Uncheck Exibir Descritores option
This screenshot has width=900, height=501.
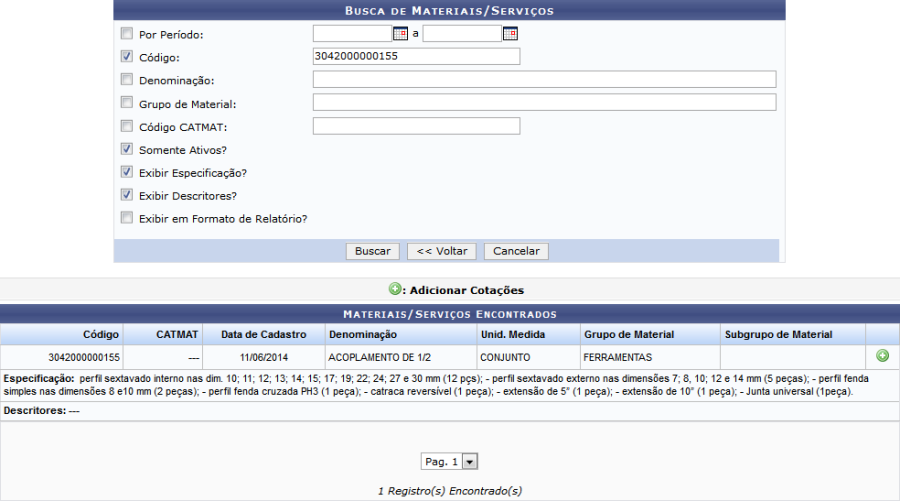127,195
